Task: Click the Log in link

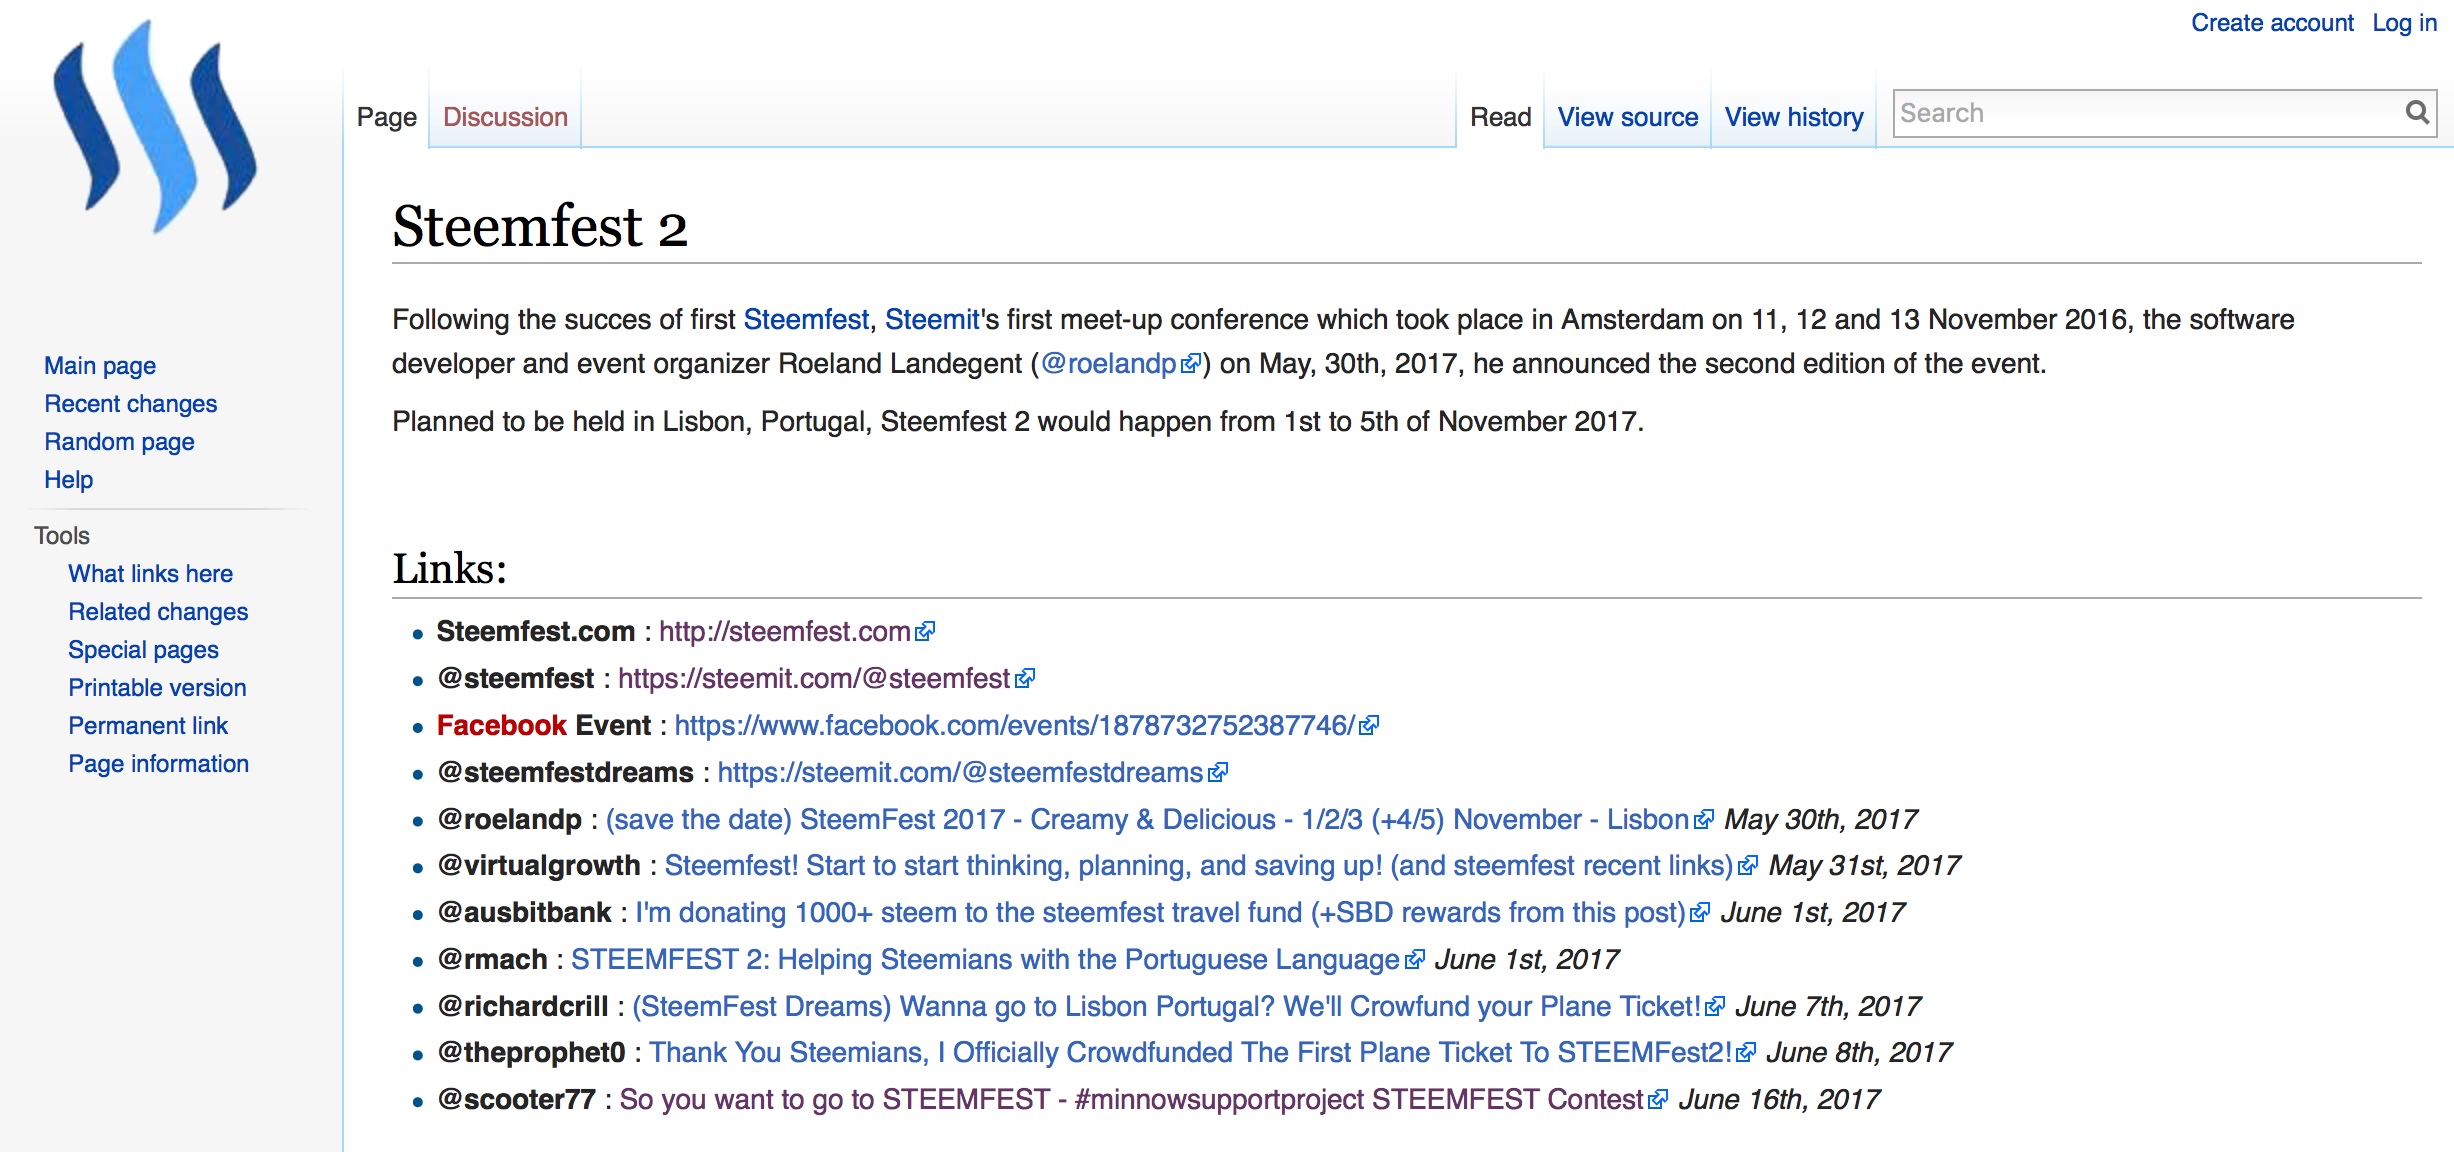Action: coord(2404,23)
